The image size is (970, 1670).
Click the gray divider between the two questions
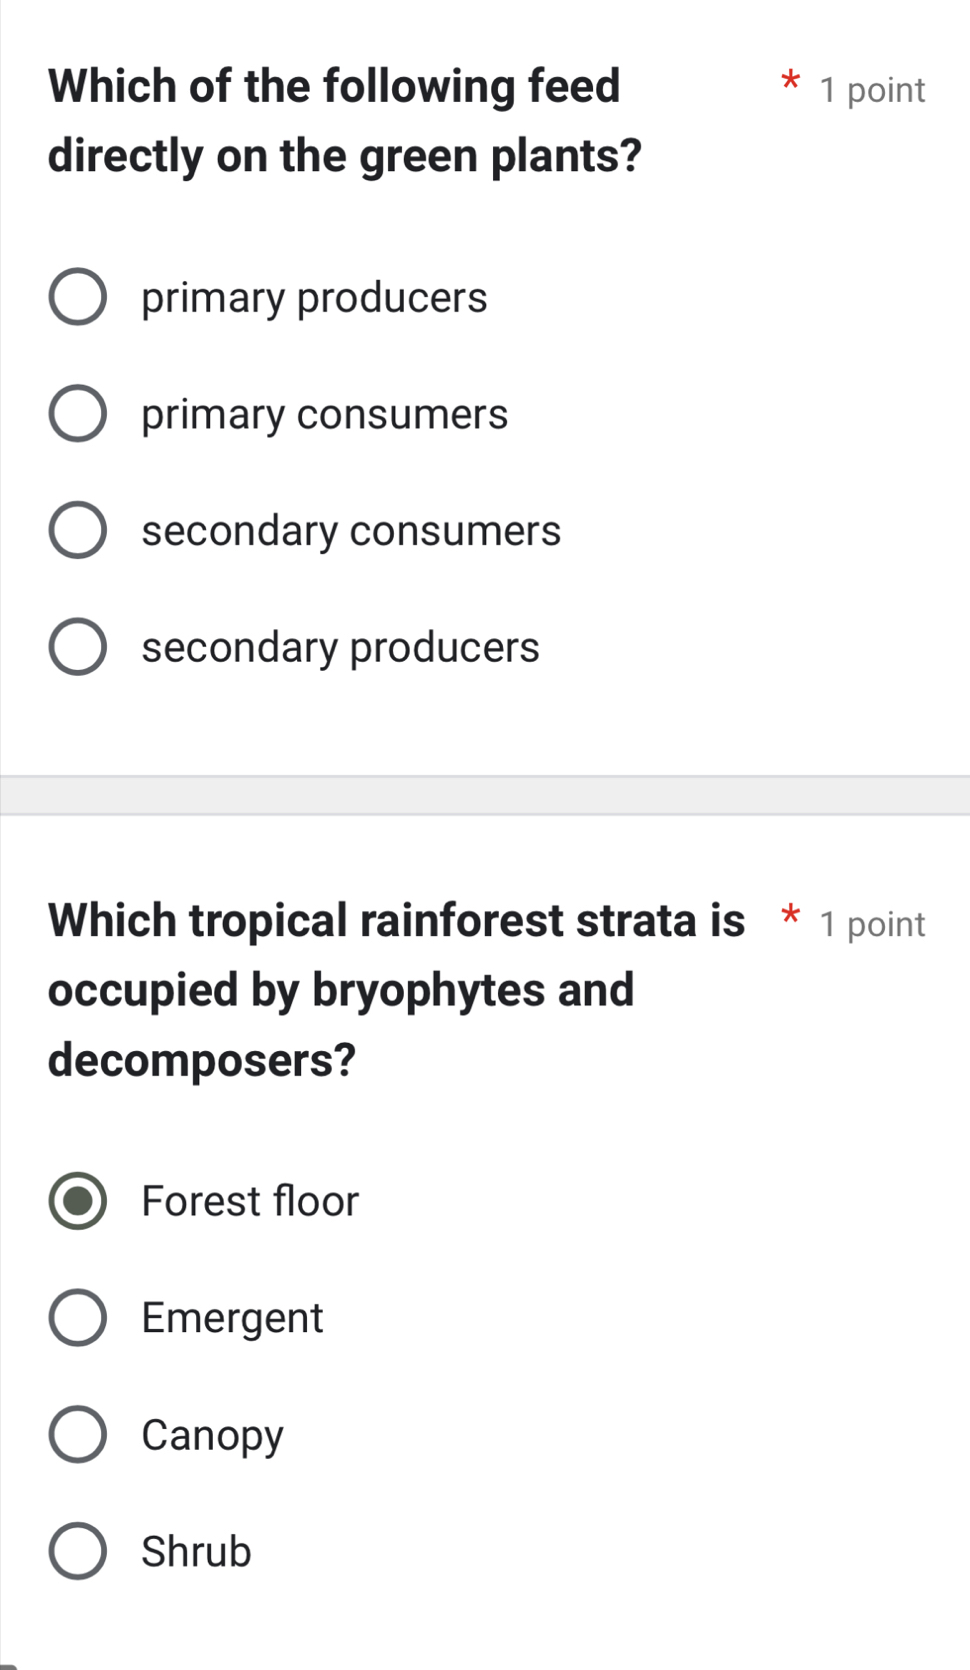point(485,795)
